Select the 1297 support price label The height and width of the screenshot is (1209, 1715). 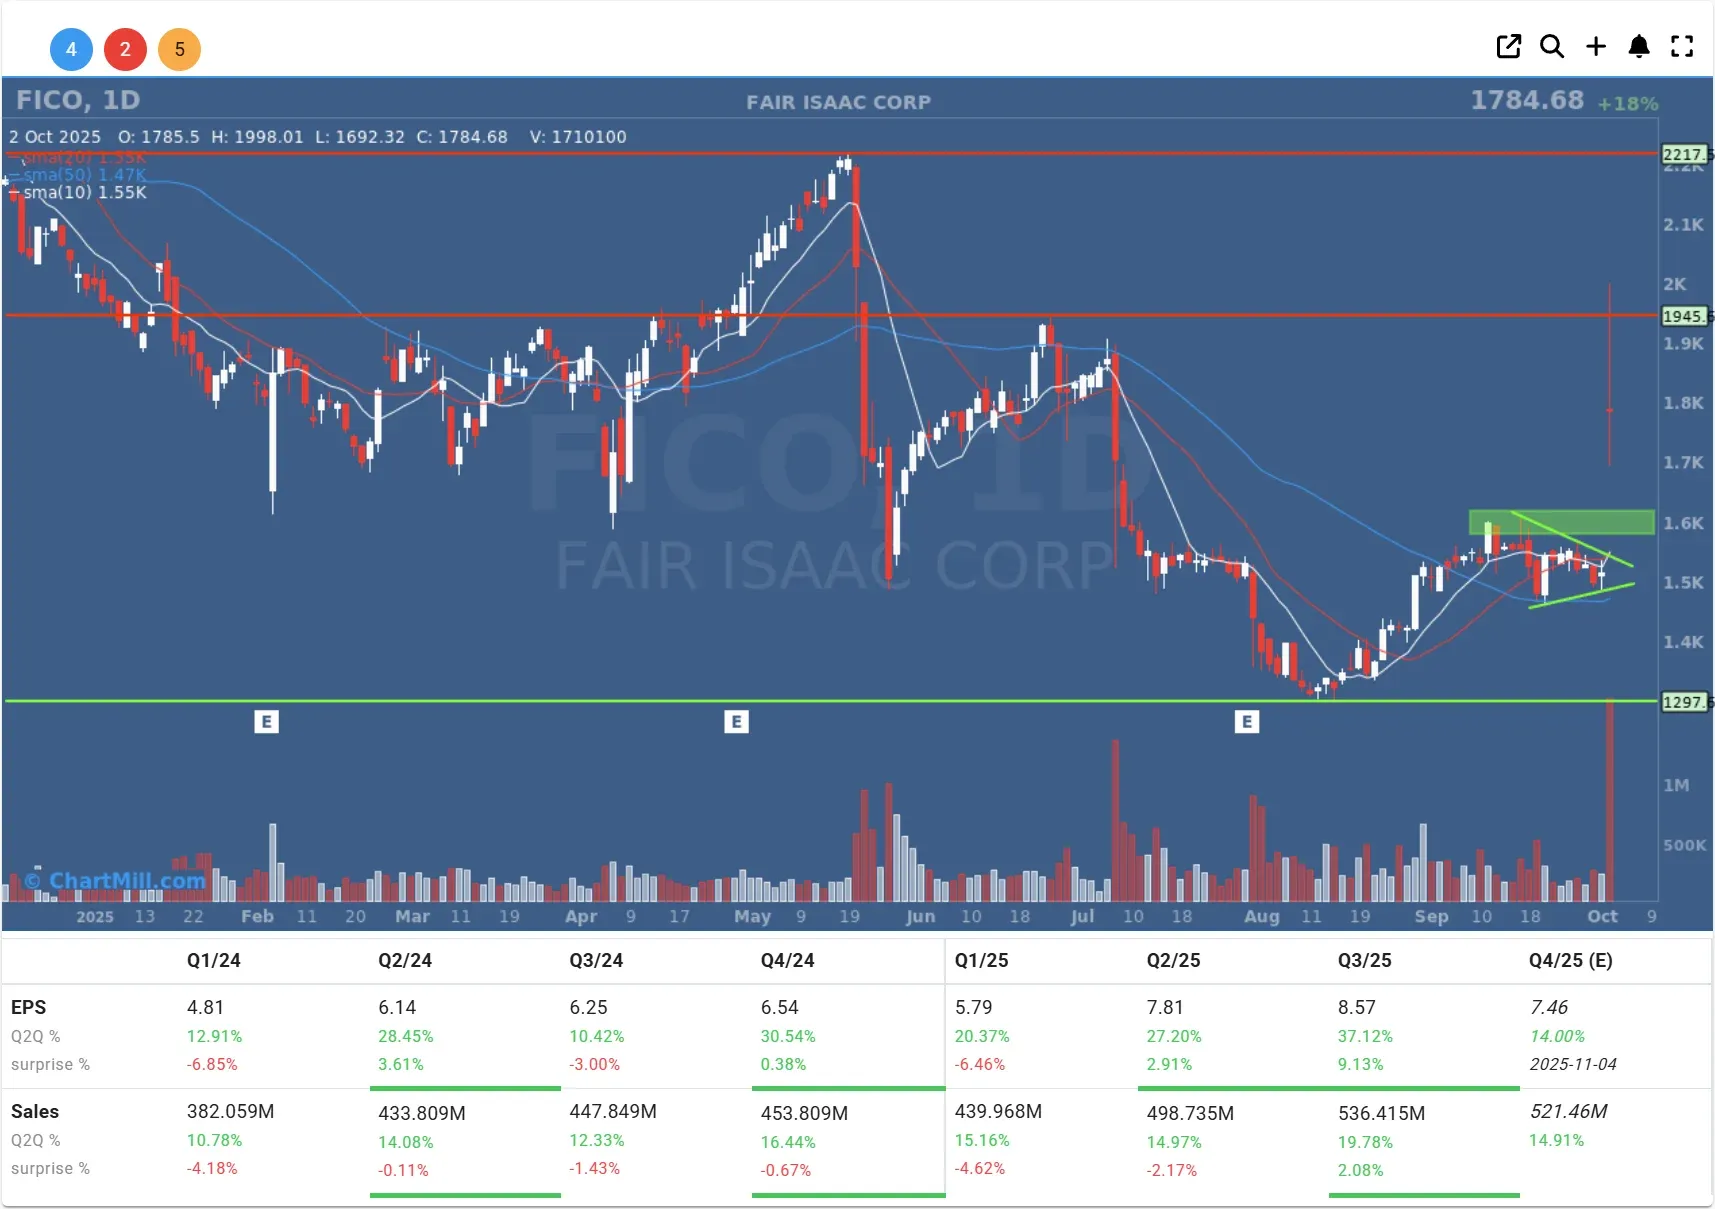coord(1684,702)
